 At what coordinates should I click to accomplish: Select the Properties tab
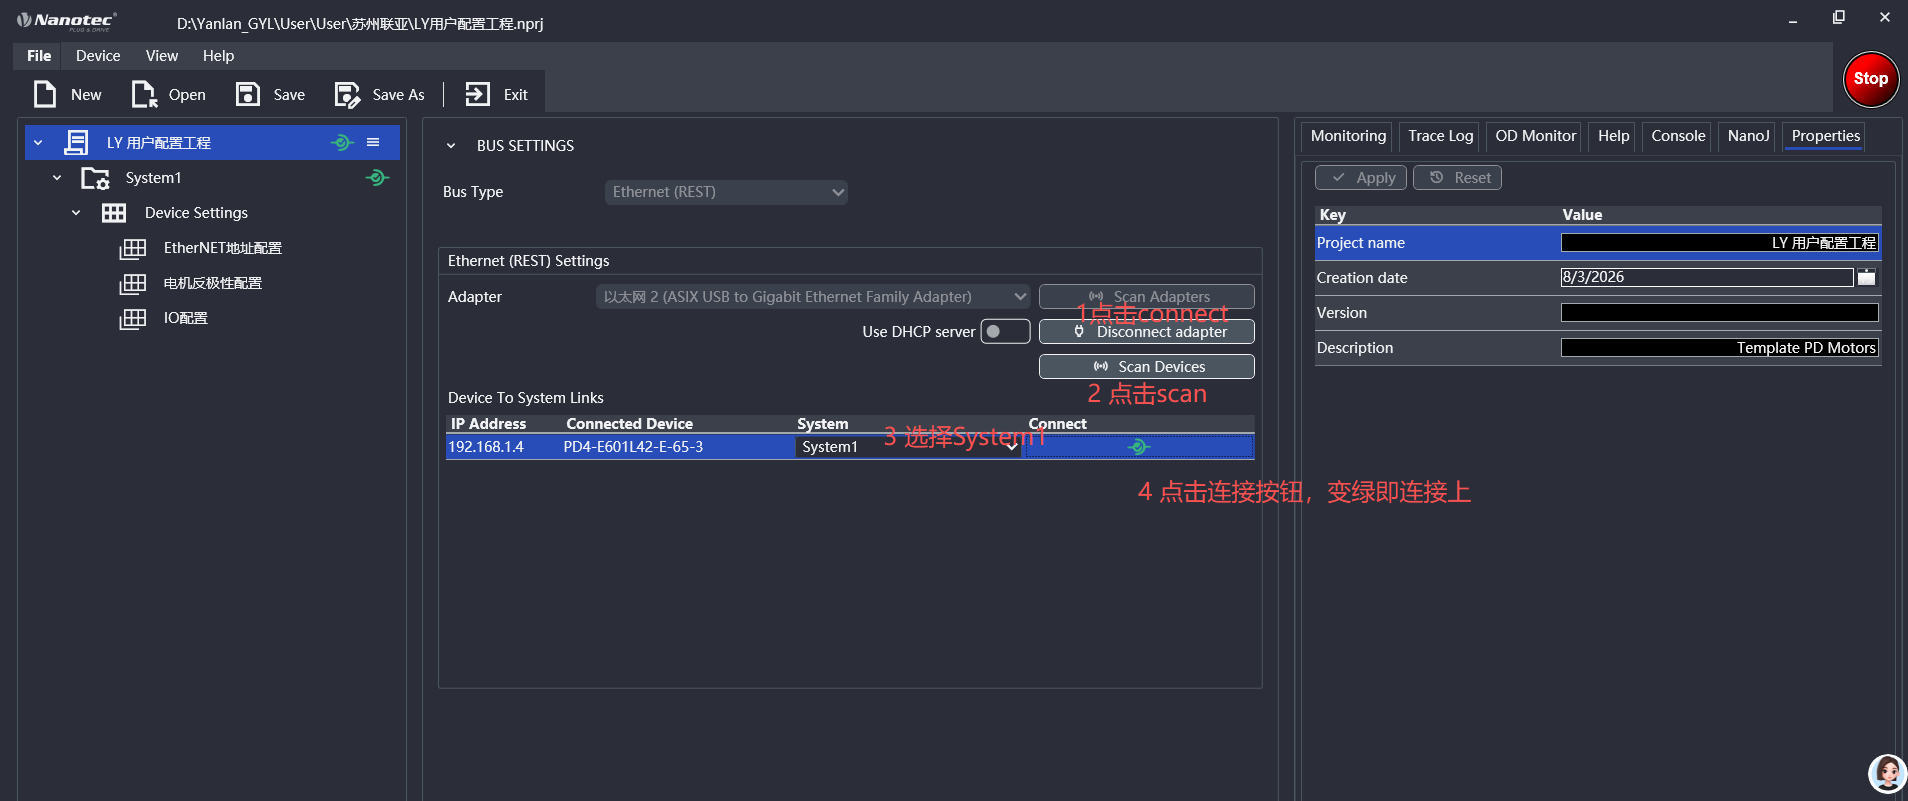pos(1825,136)
